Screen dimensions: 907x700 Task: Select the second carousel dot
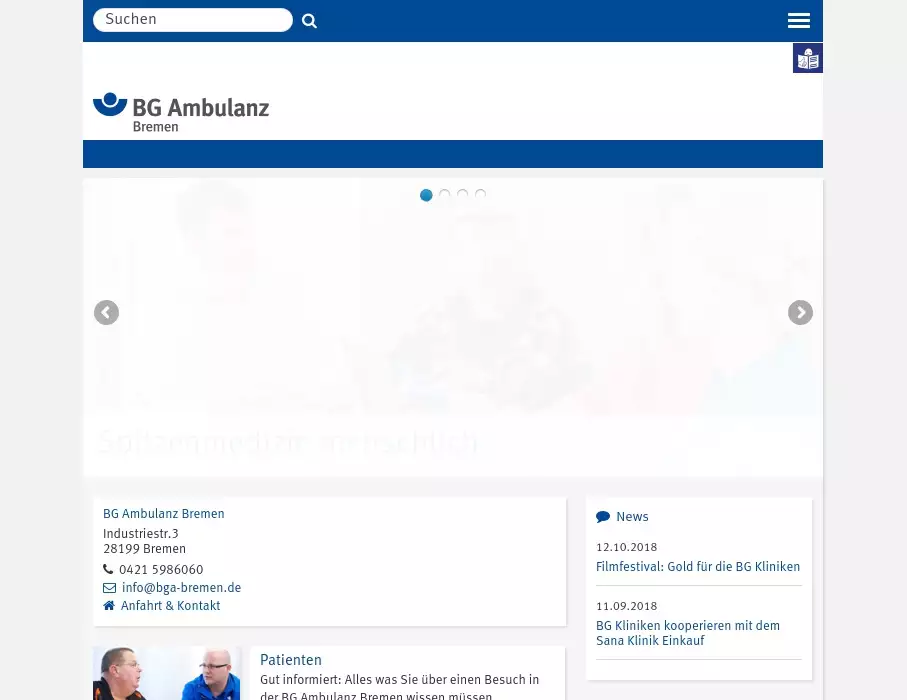tap(445, 195)
